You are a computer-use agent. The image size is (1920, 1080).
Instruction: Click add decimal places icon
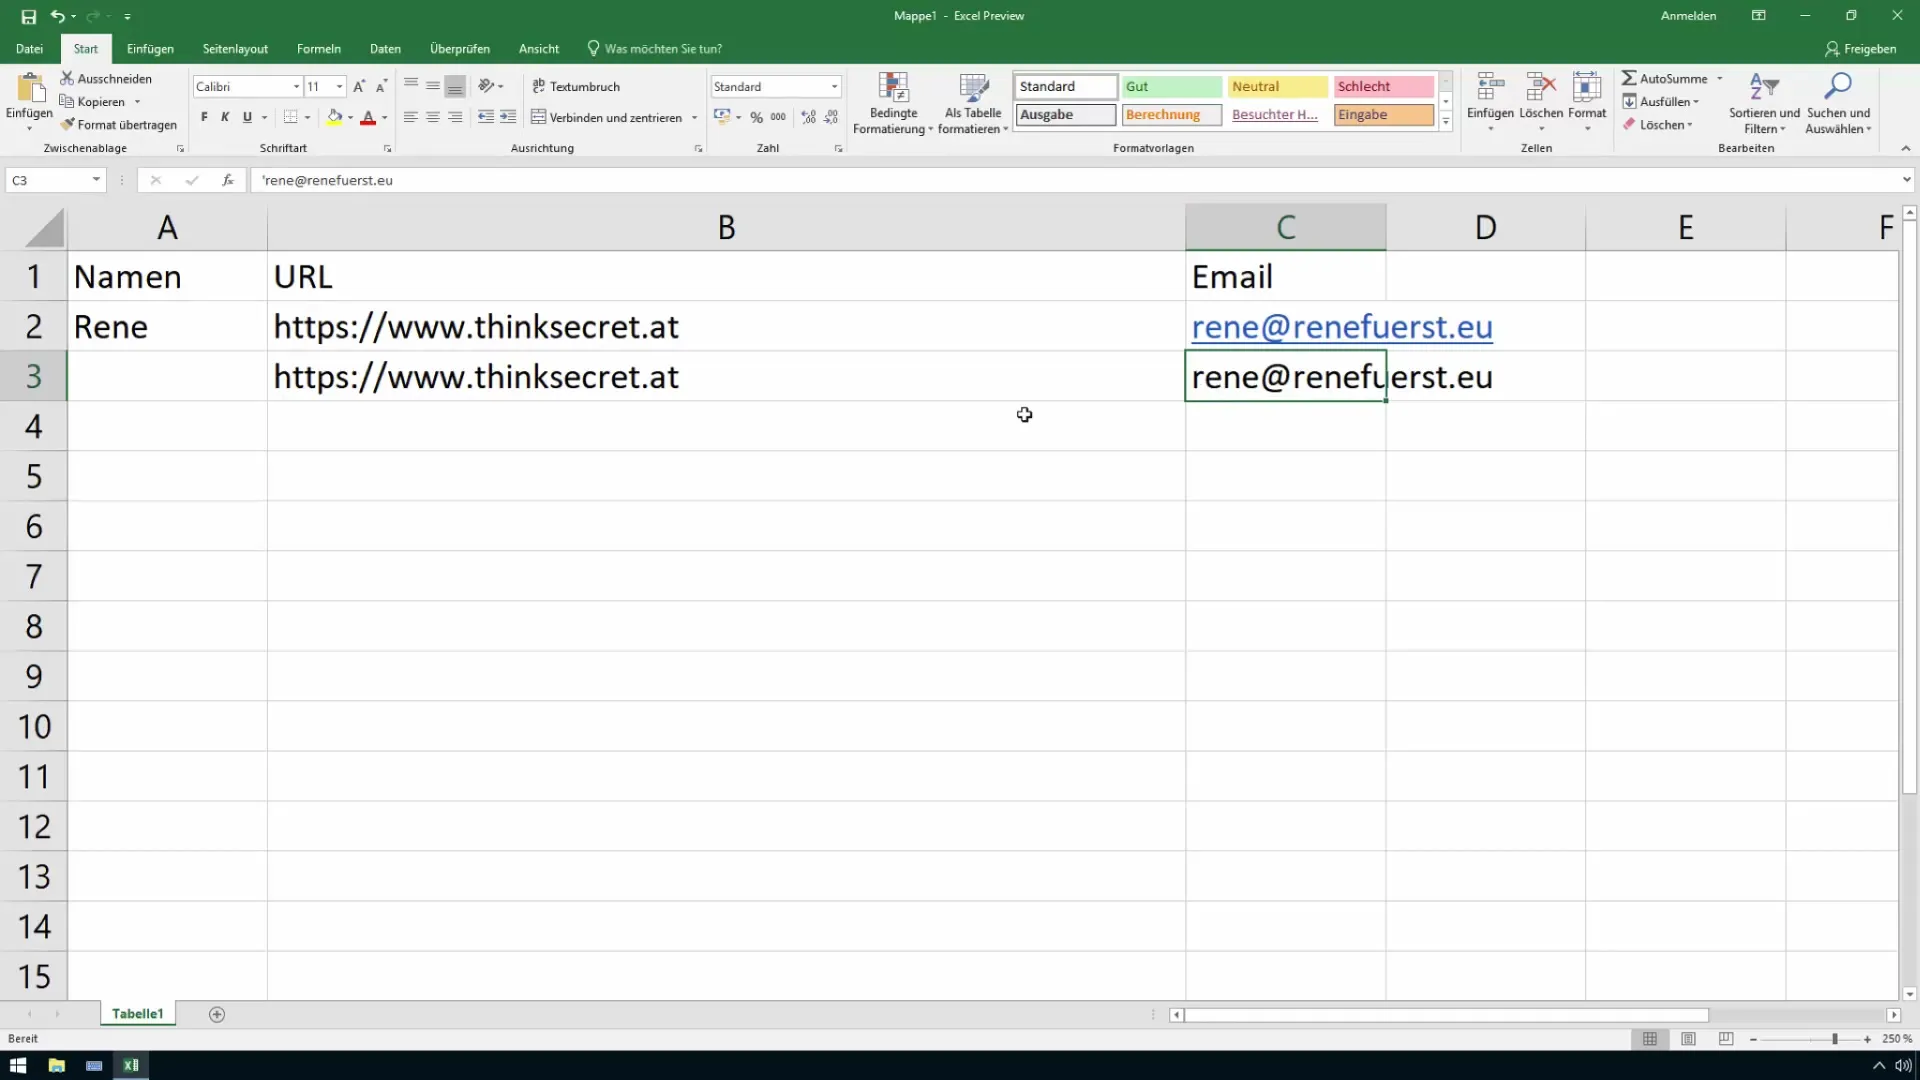[x=808, y=117]
